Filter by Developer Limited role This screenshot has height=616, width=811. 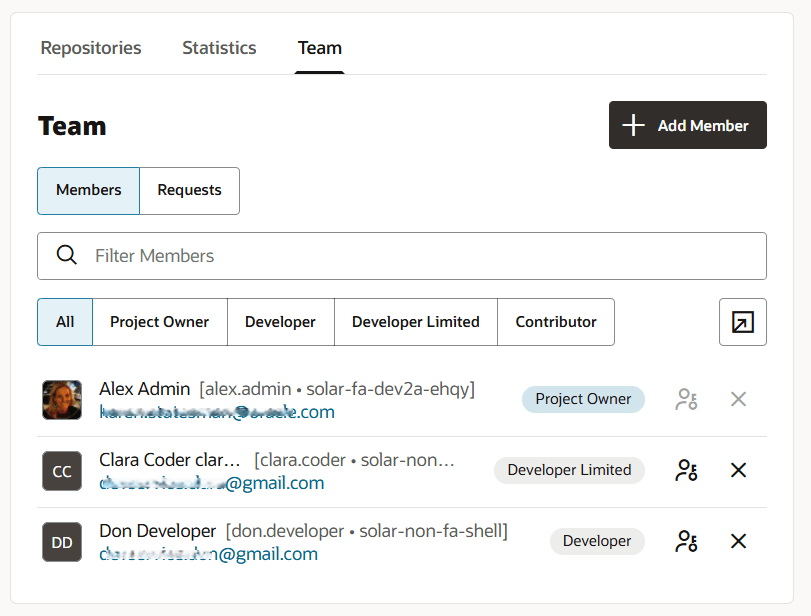point(415,322)
